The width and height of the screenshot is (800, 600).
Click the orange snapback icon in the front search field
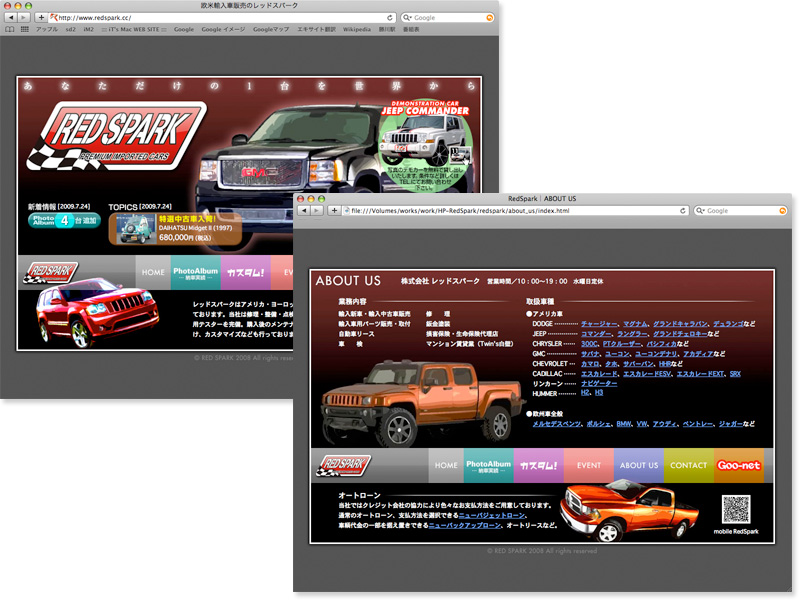click(783, 211)
